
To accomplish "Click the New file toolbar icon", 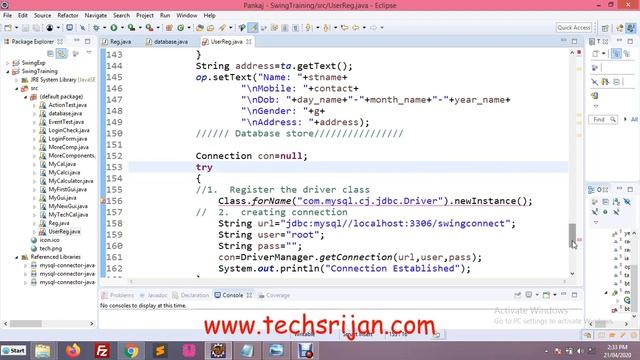I will click(8, 28).
